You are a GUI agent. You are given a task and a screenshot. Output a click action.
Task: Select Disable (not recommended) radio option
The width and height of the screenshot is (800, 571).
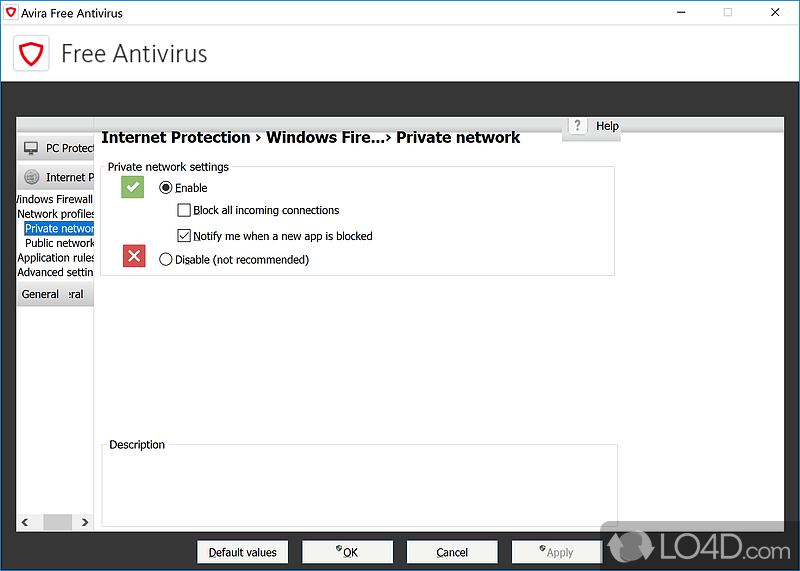[x=166, y=260]
